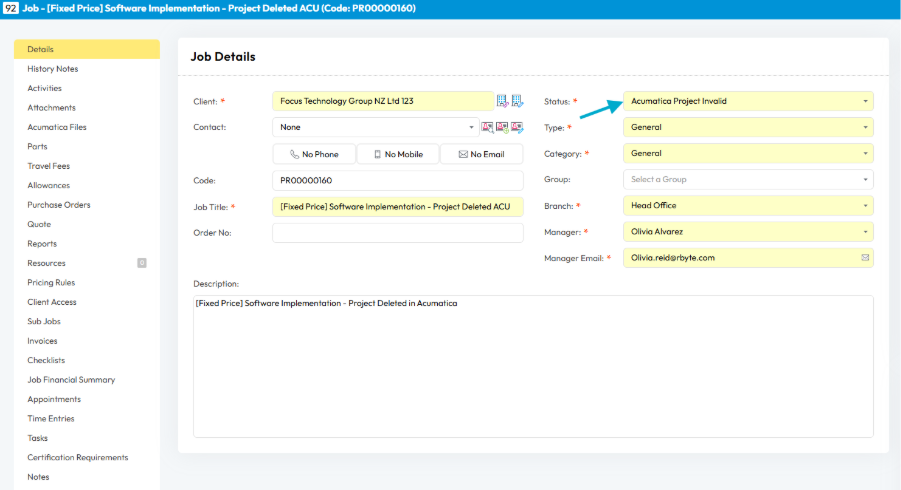The height and width of the screenshot is (490, 901).
Task: Open the Contact dropdown set to None
Action: pos(374,127)
